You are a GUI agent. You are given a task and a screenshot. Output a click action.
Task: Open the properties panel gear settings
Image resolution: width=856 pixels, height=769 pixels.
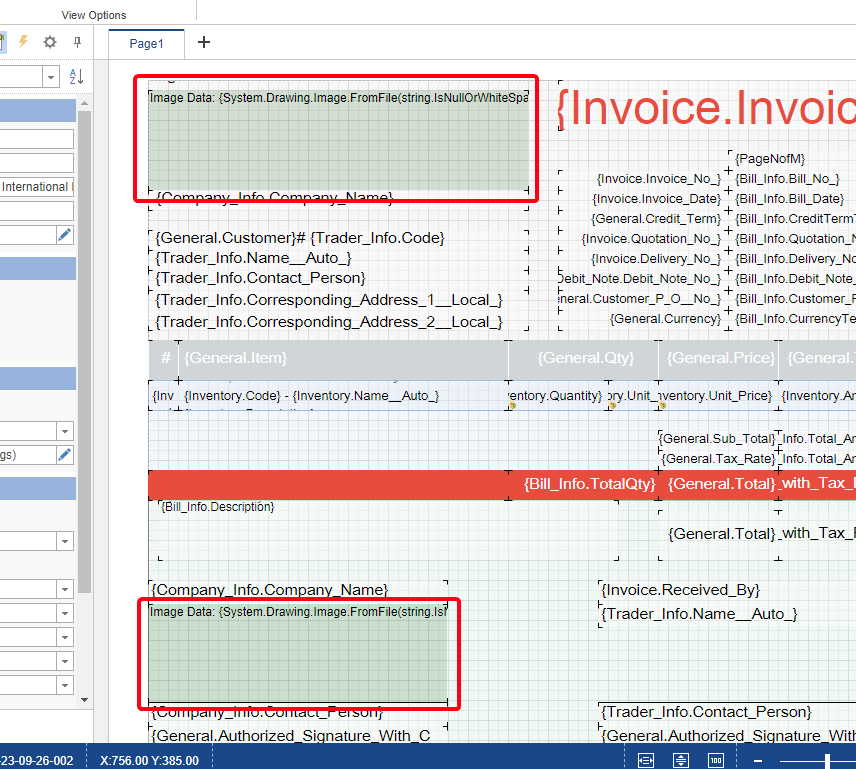(x=50, y=42)
